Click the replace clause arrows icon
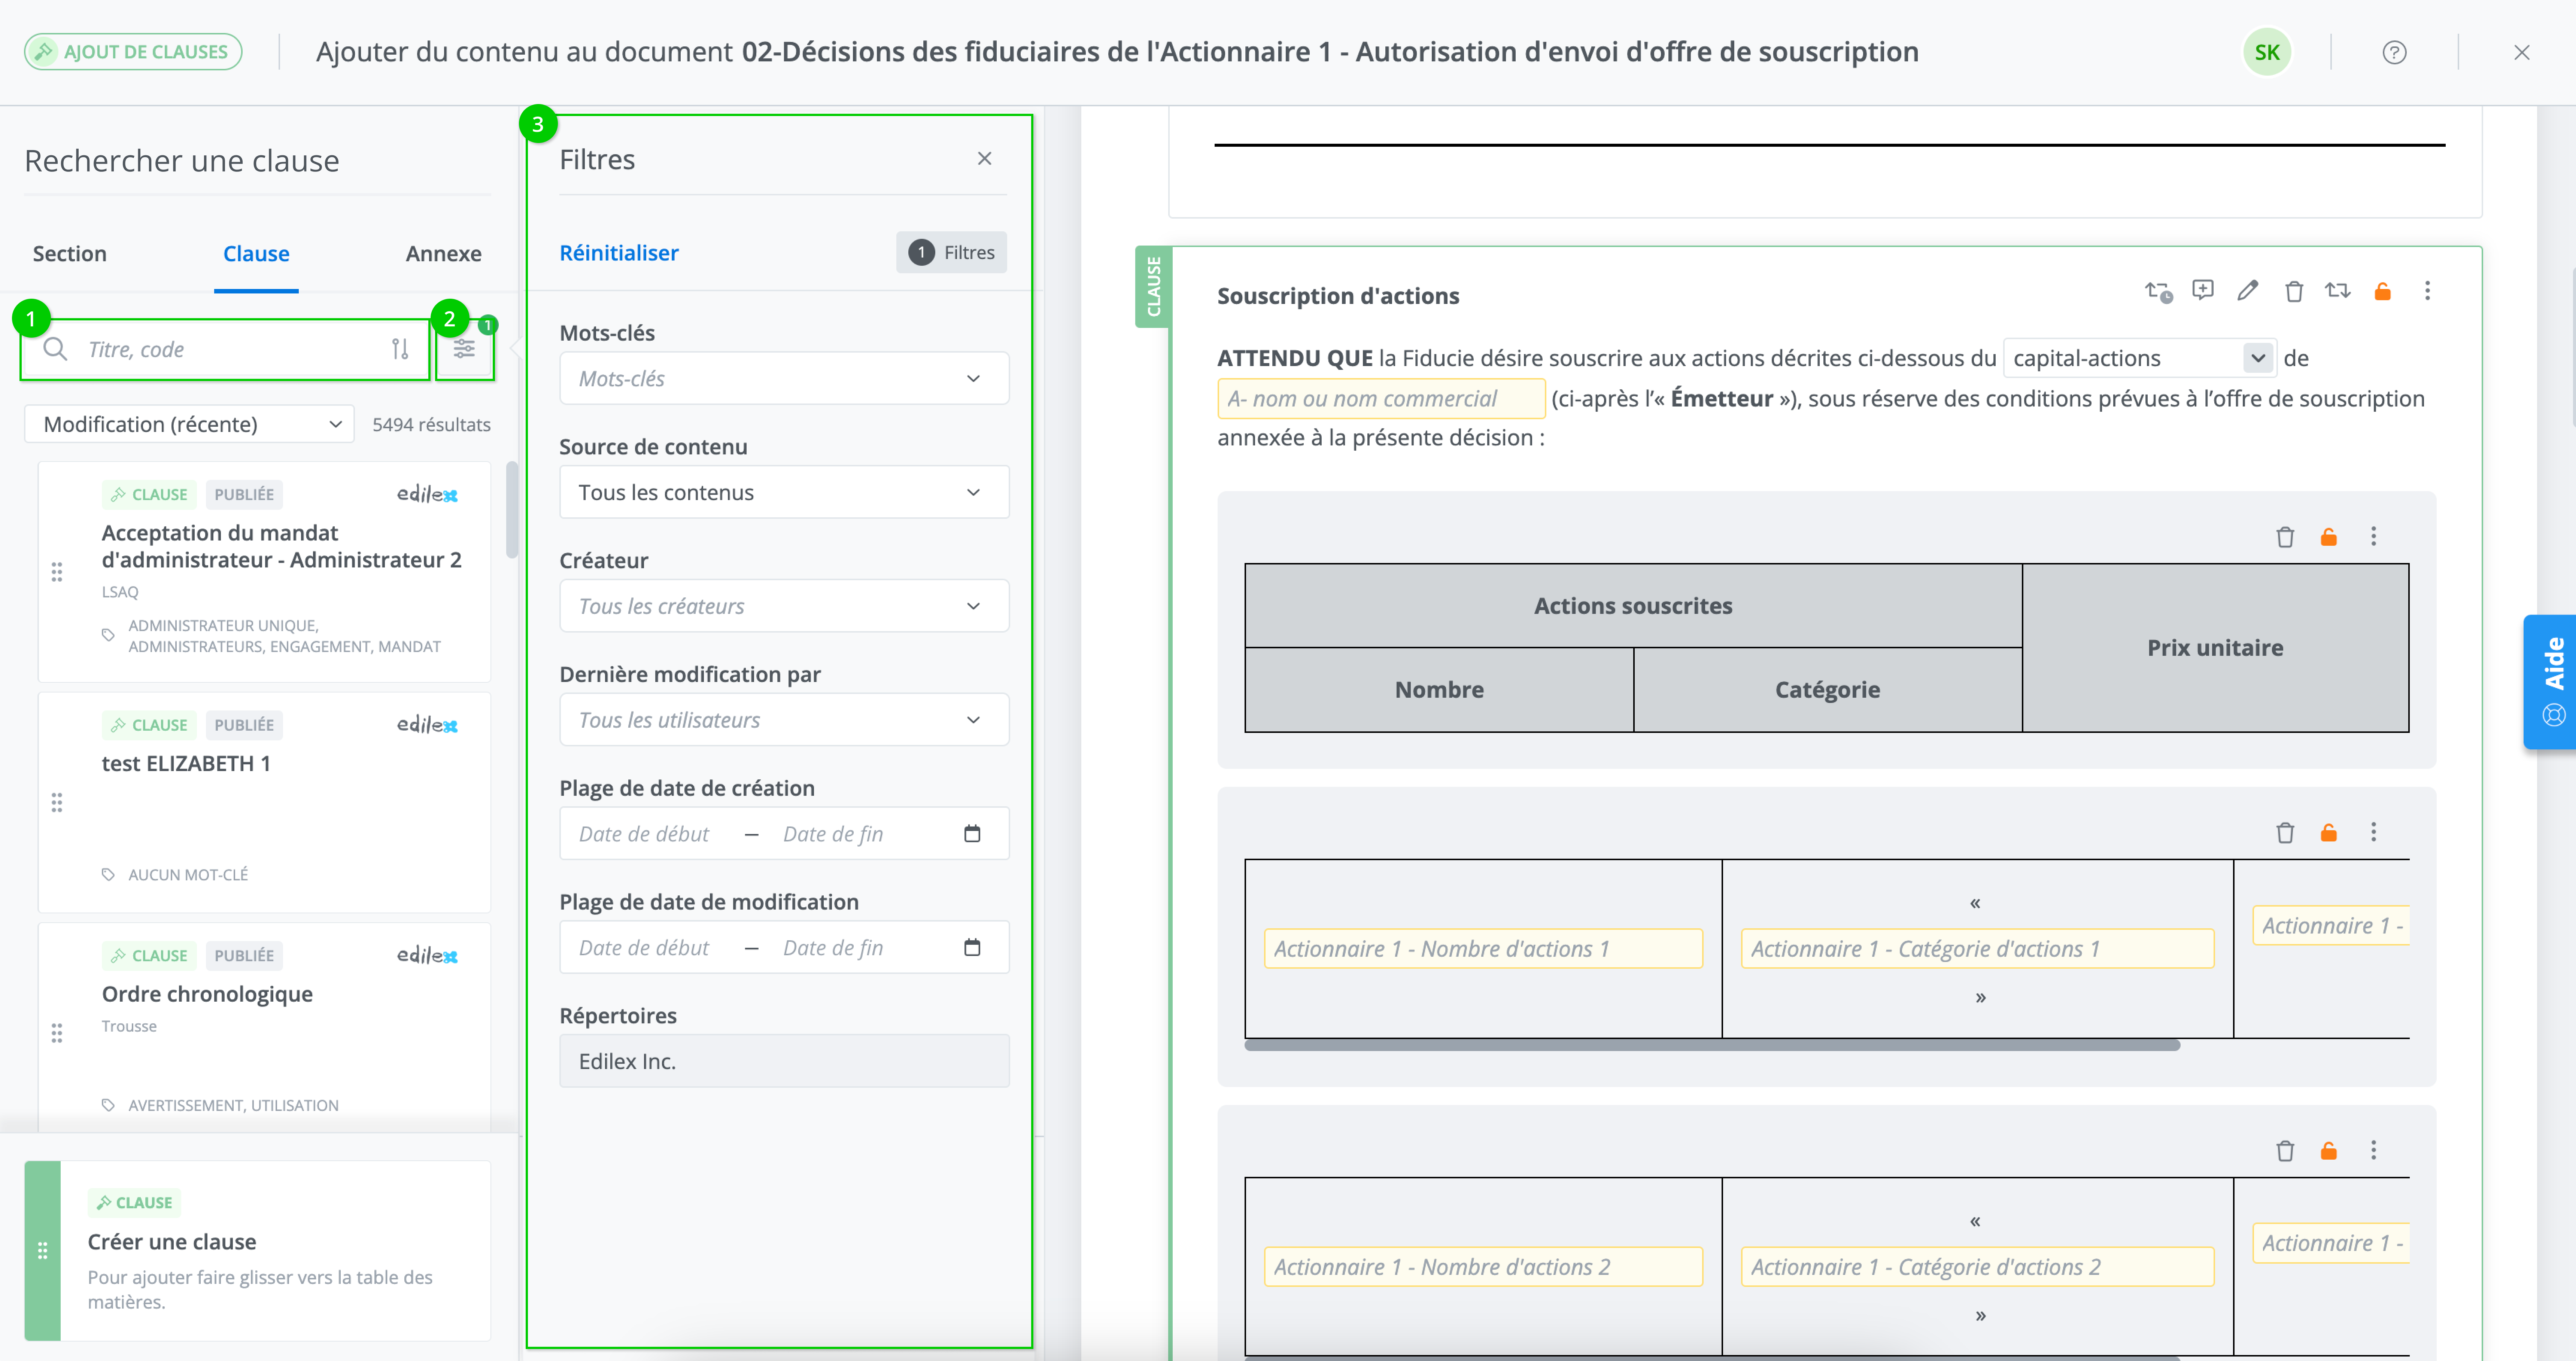This screenshot has height=1361, width=2576. coord(2337,290)
